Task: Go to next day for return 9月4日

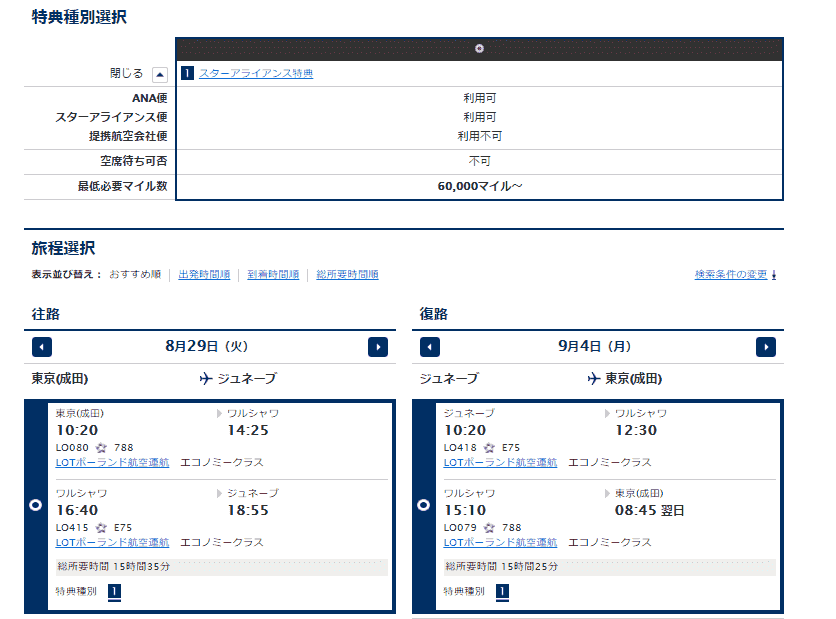Action: point(766,347)
